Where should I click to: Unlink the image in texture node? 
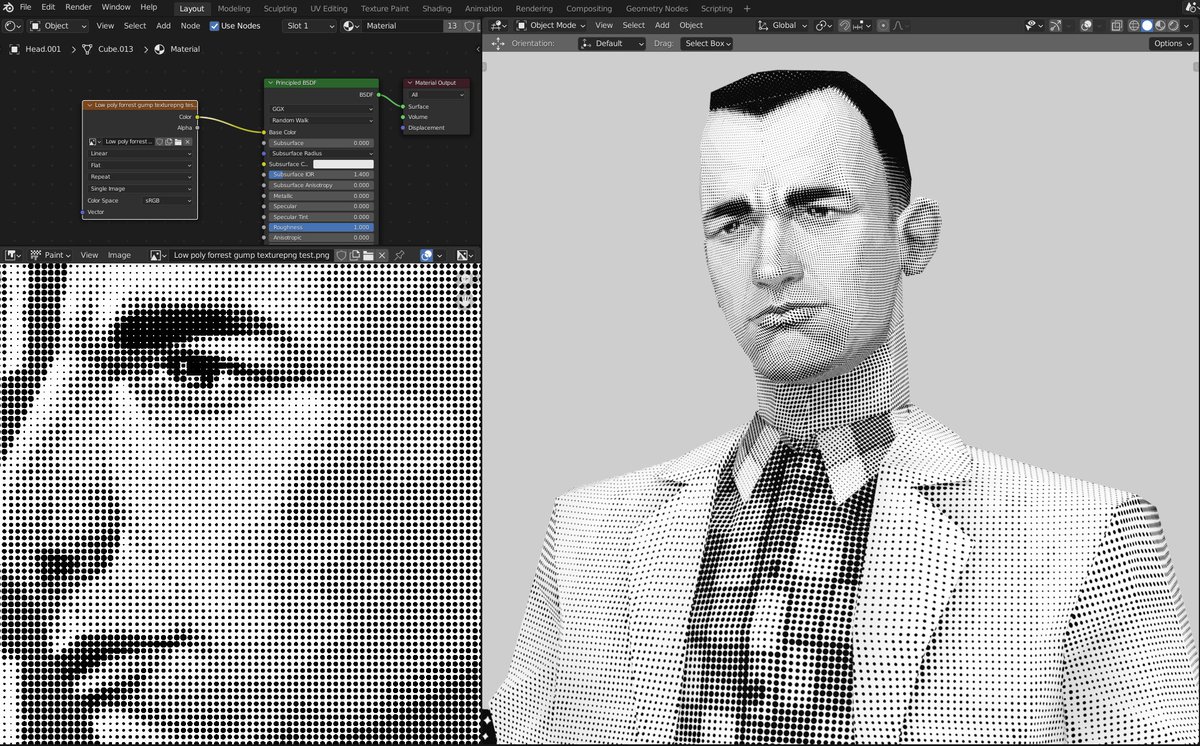tap(187, 142)
